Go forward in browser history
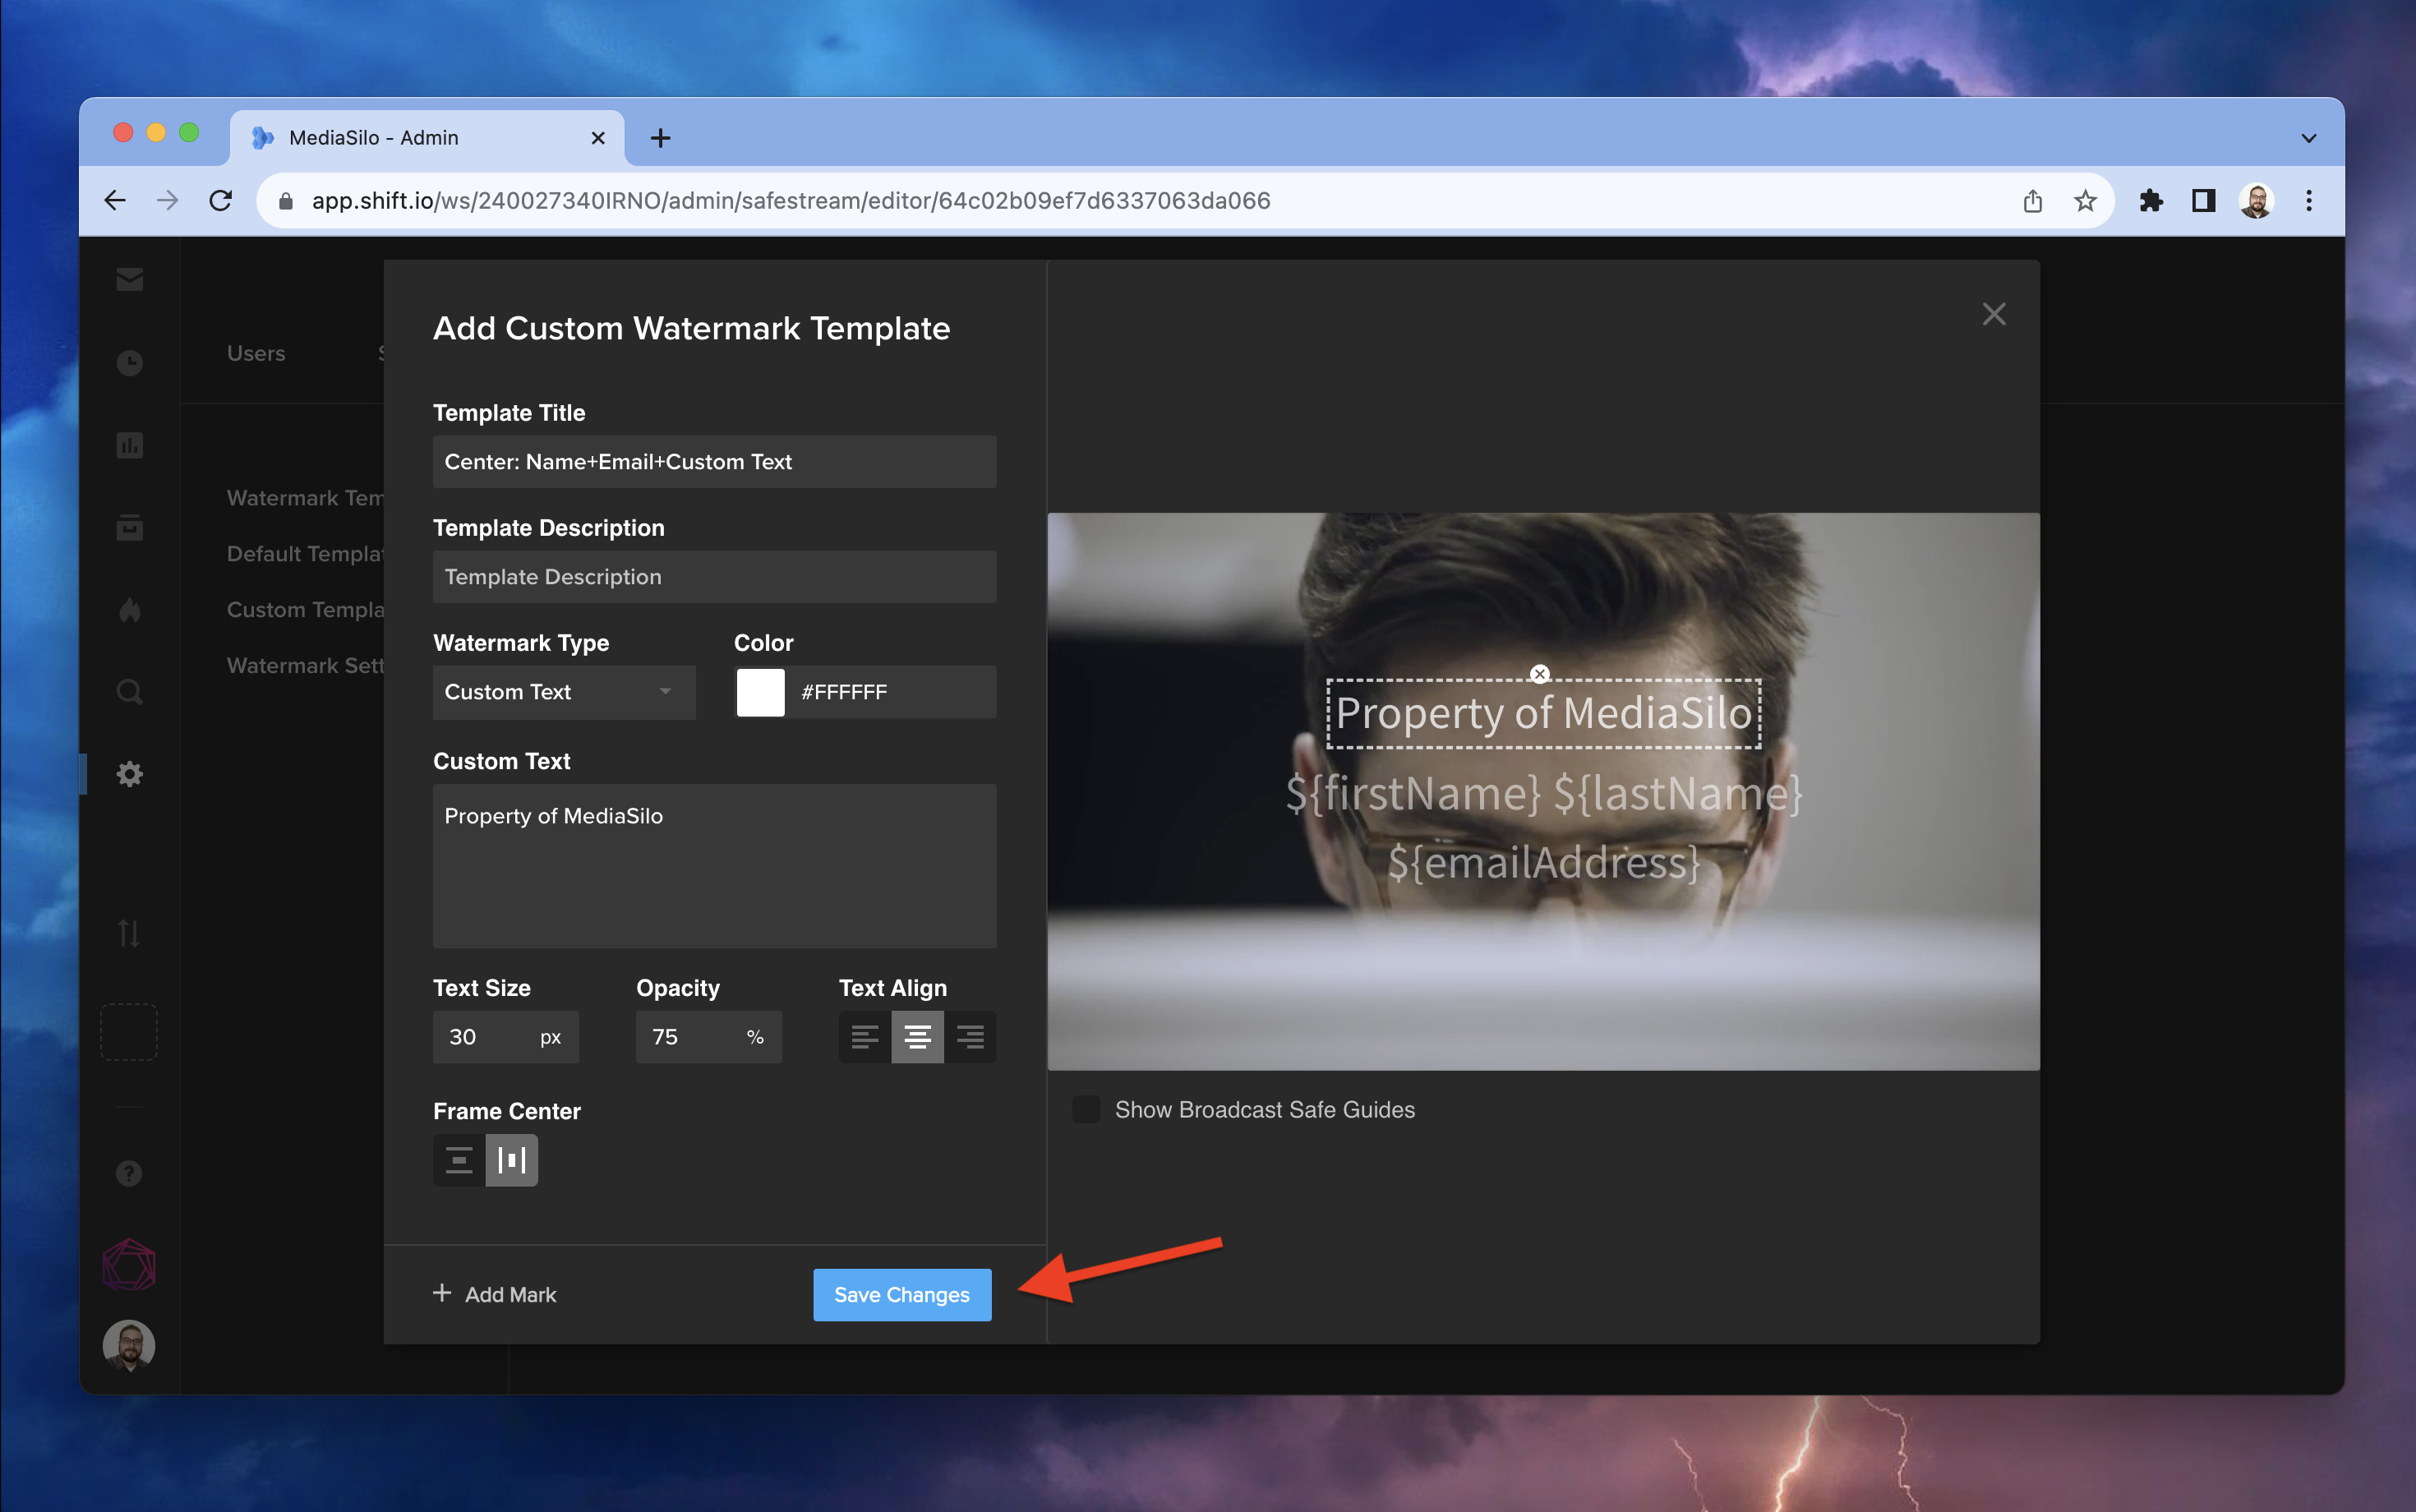The width and height of the screenshot is (2416, 1512). point(168,201)
